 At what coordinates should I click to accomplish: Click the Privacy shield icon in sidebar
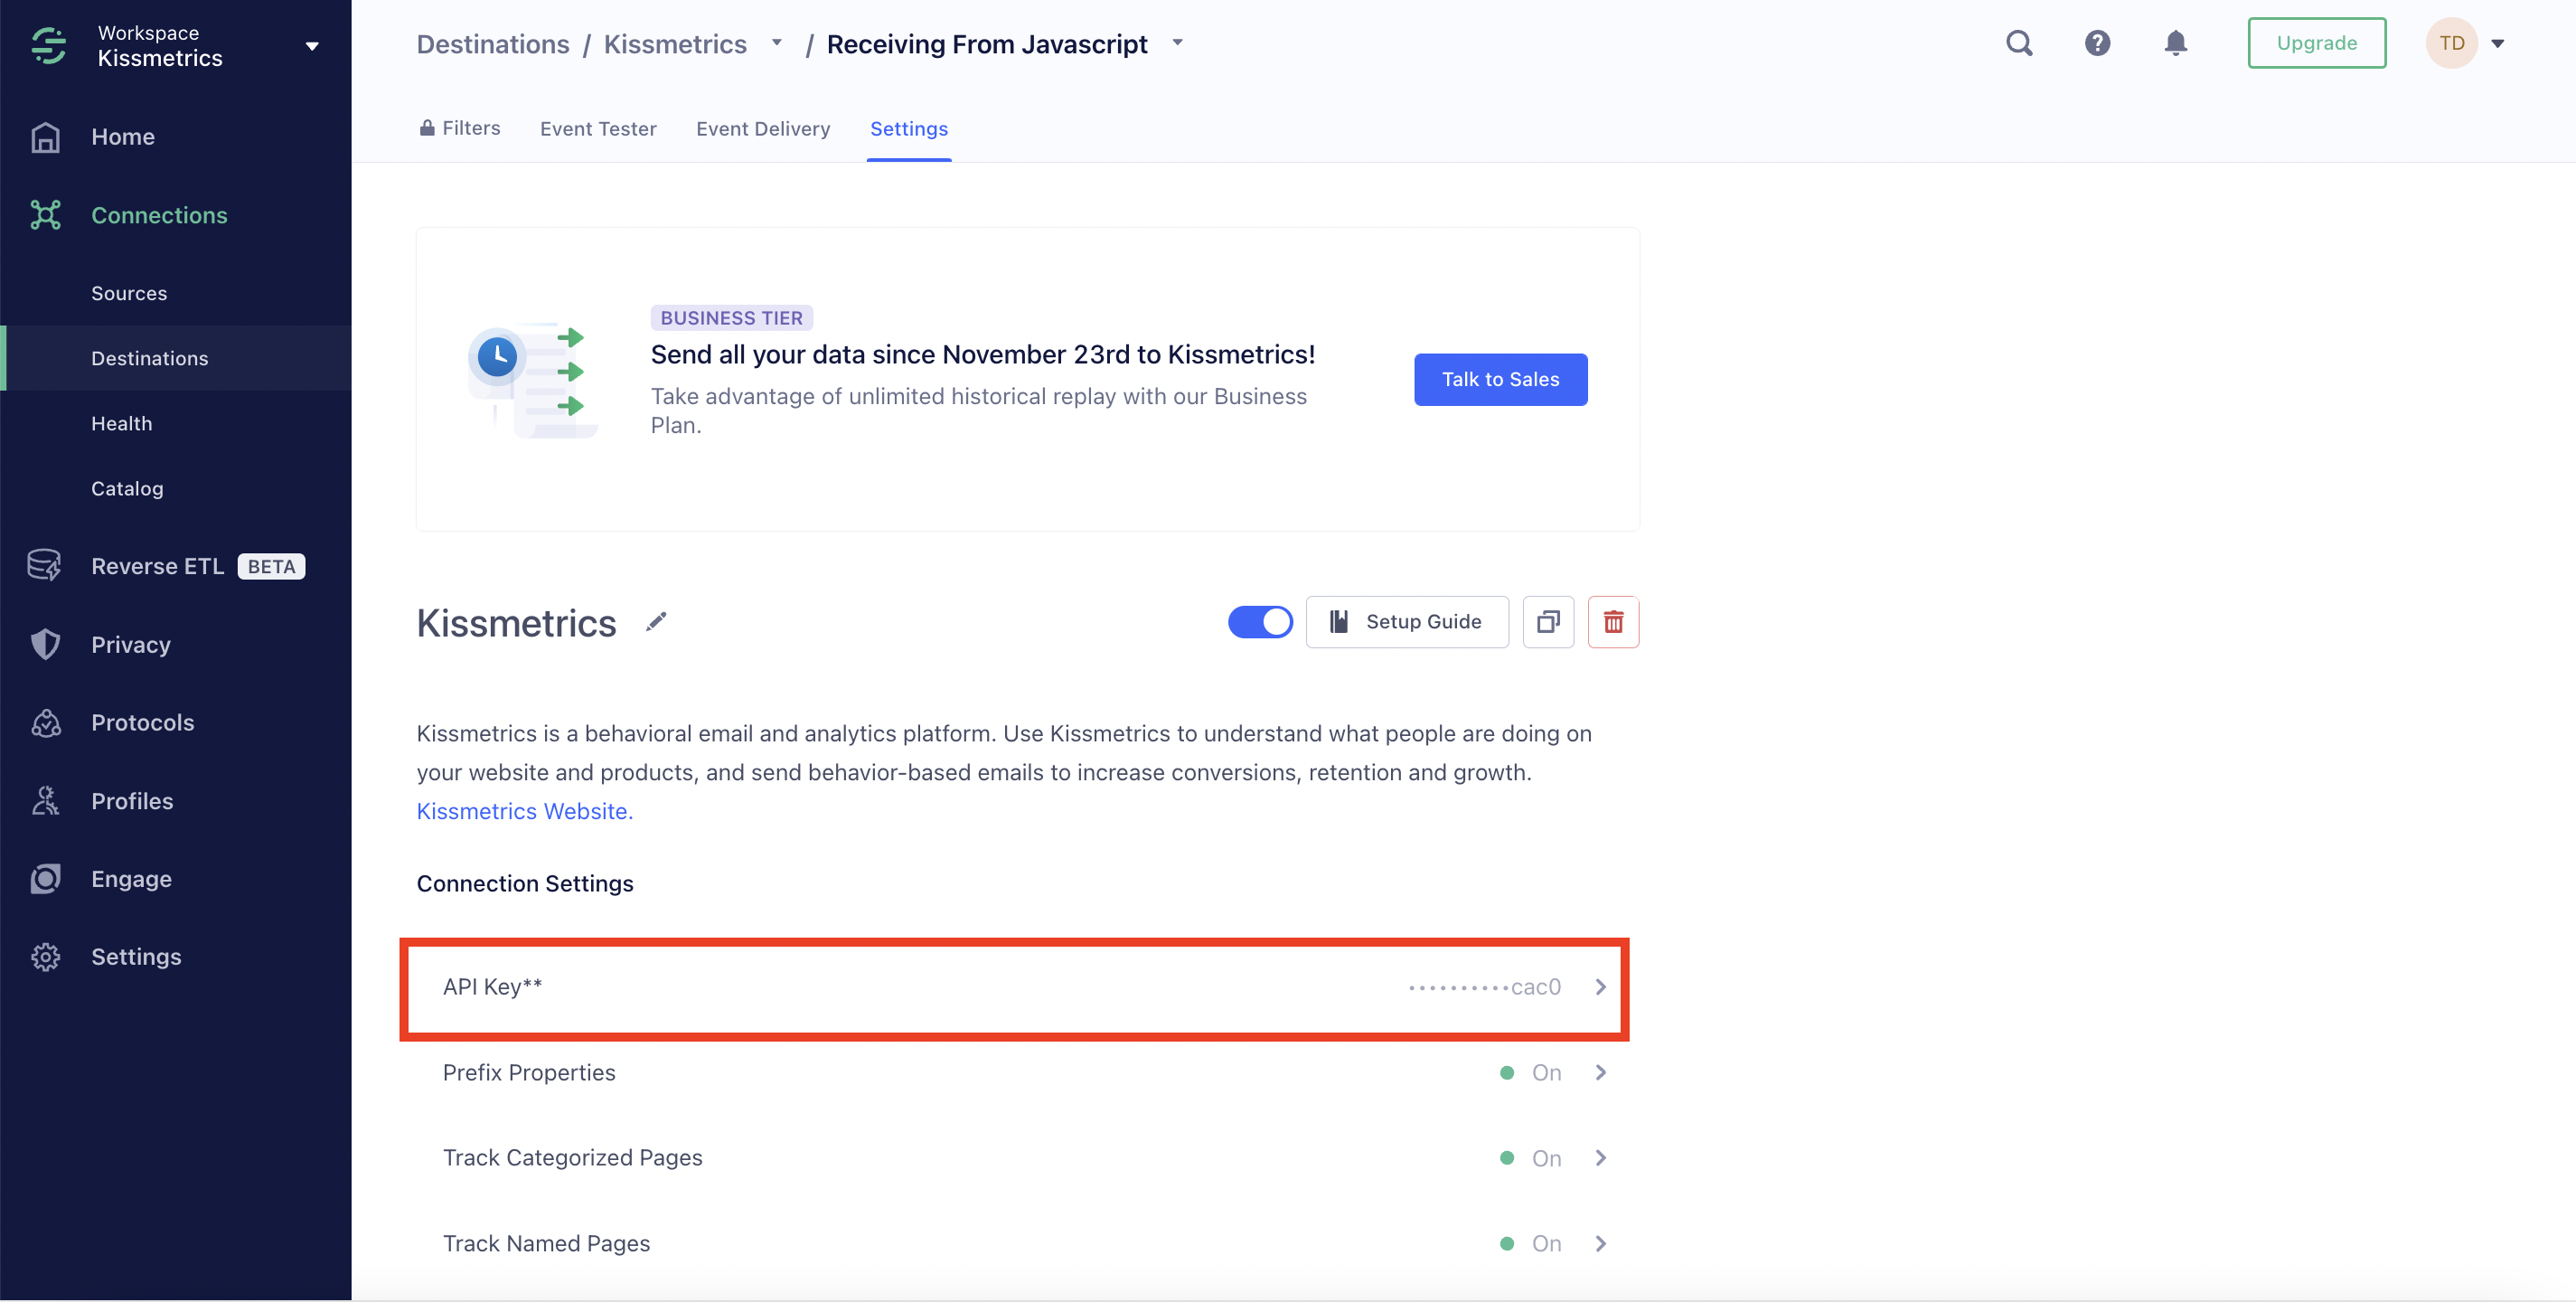point(46,644)
